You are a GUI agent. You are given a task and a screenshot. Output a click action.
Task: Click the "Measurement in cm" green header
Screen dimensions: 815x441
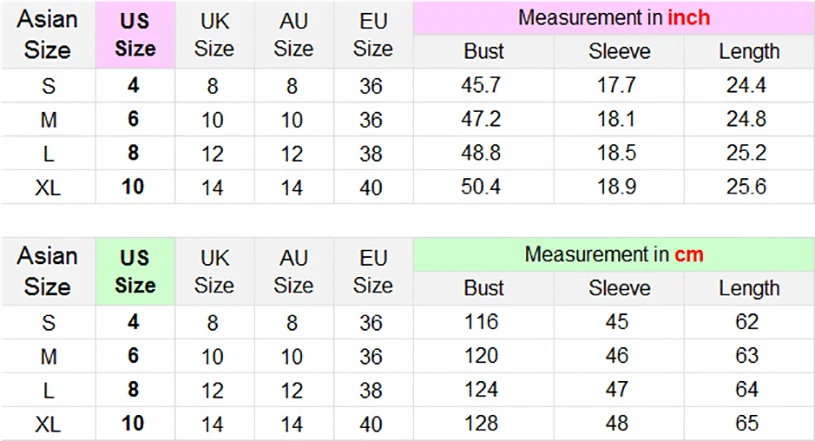tap(614, 254)
